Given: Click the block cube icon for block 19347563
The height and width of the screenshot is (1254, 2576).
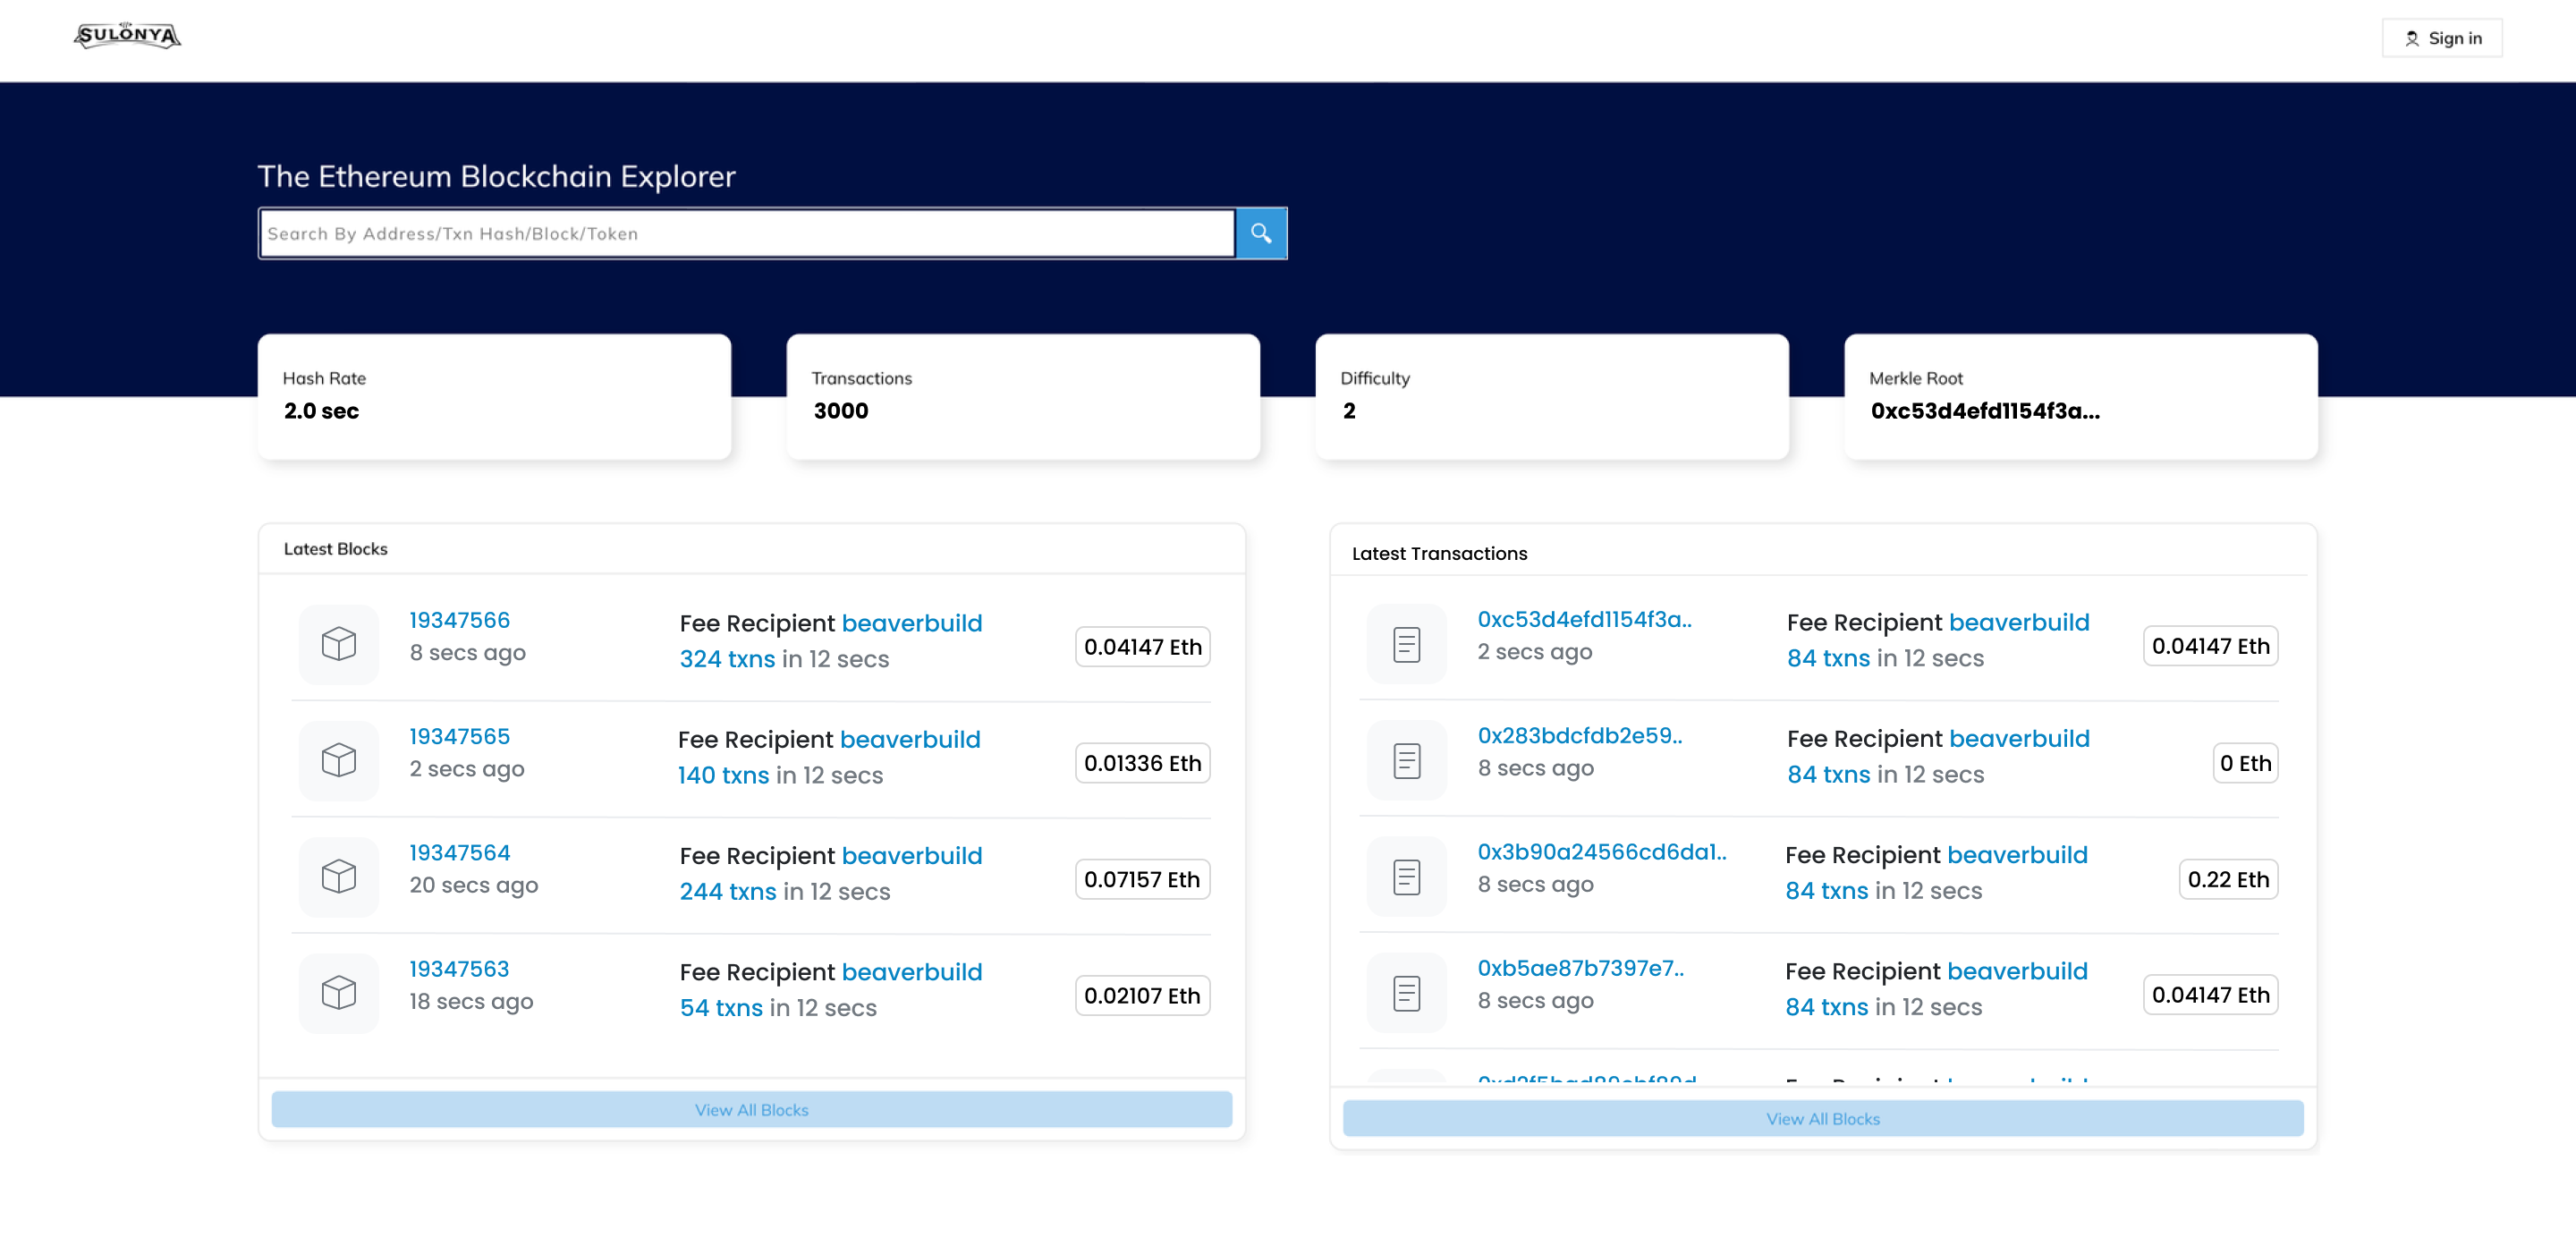Looking at the screenshot, I should pos(338,992).
